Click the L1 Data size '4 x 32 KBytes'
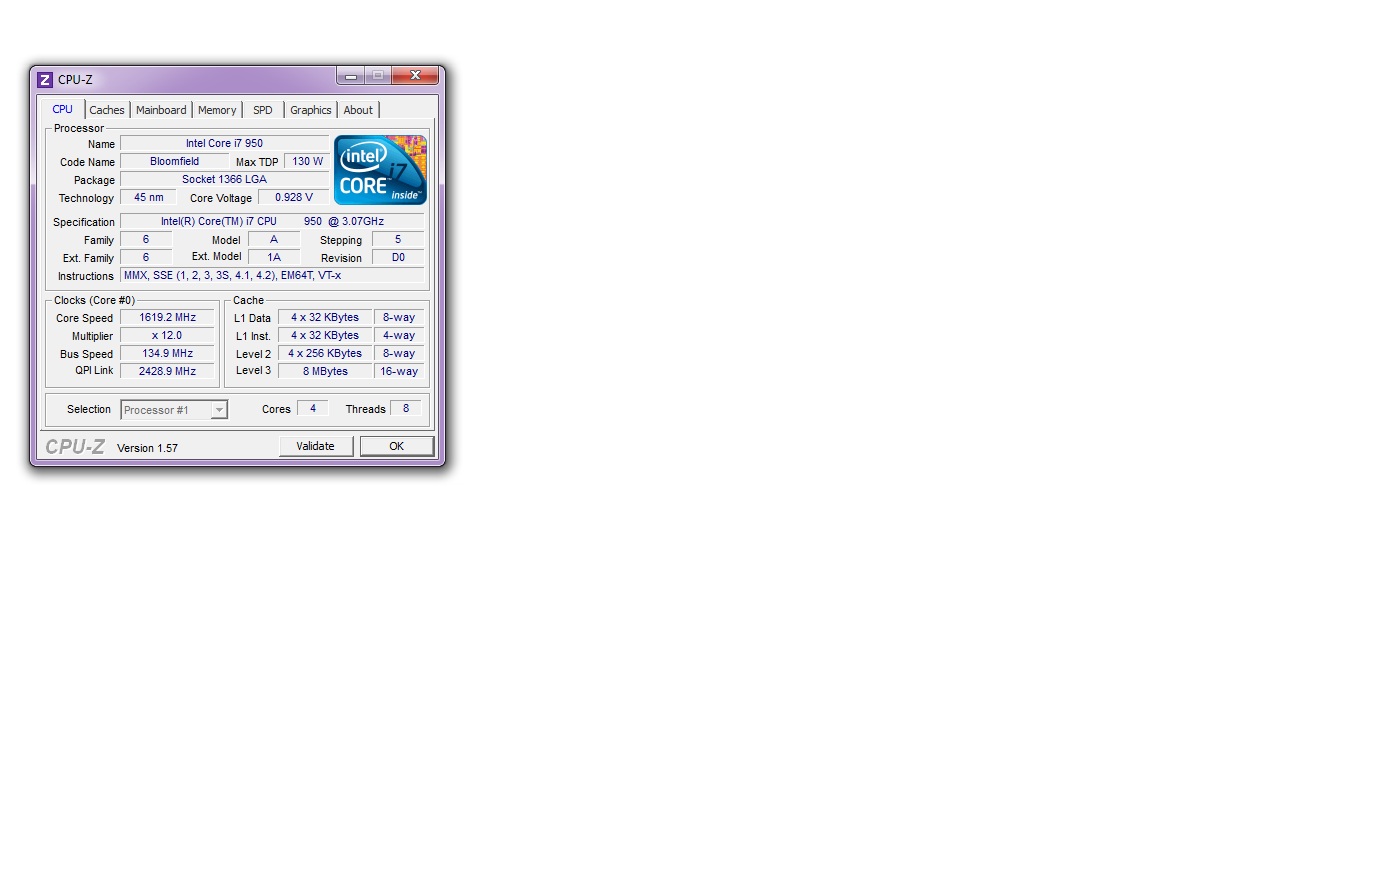Image resolution: width=1392 pixels, height=879 pixels. pyautogui.click(x=325, y=318)
